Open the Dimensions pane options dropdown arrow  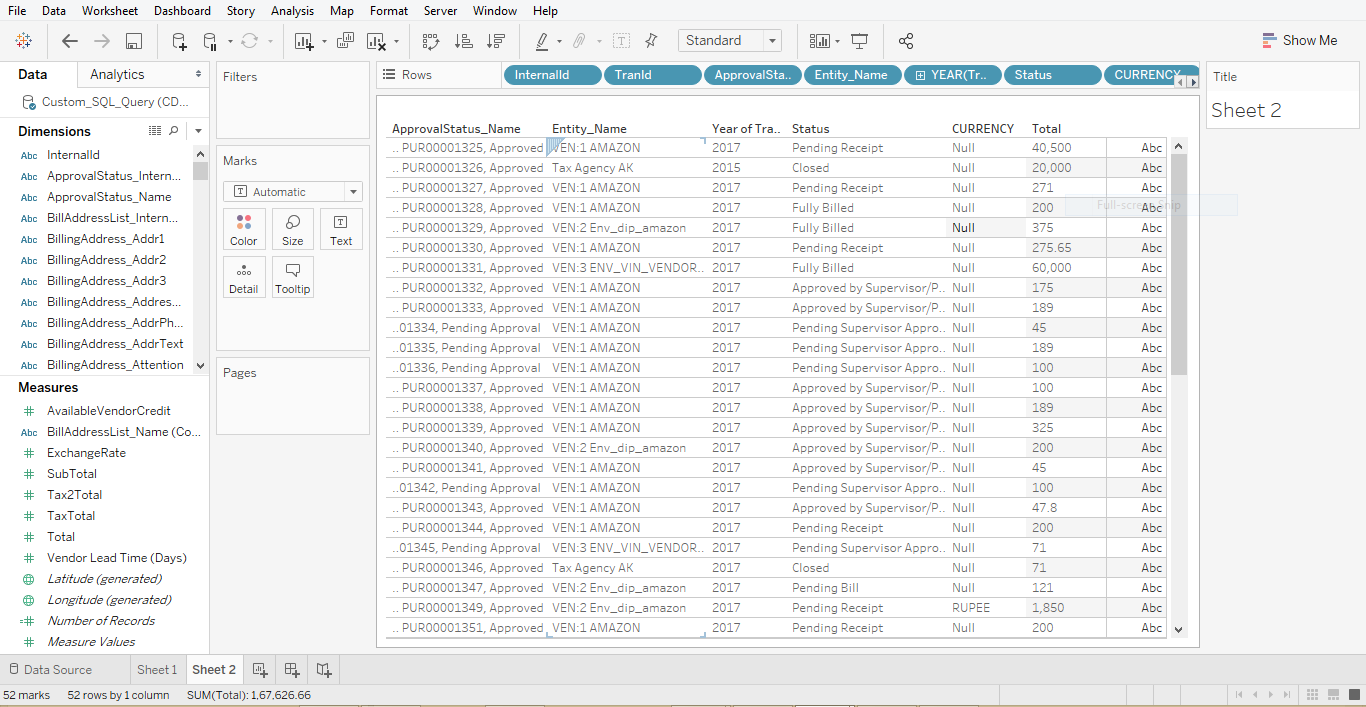pyautogui.click(x=197, y=131)
